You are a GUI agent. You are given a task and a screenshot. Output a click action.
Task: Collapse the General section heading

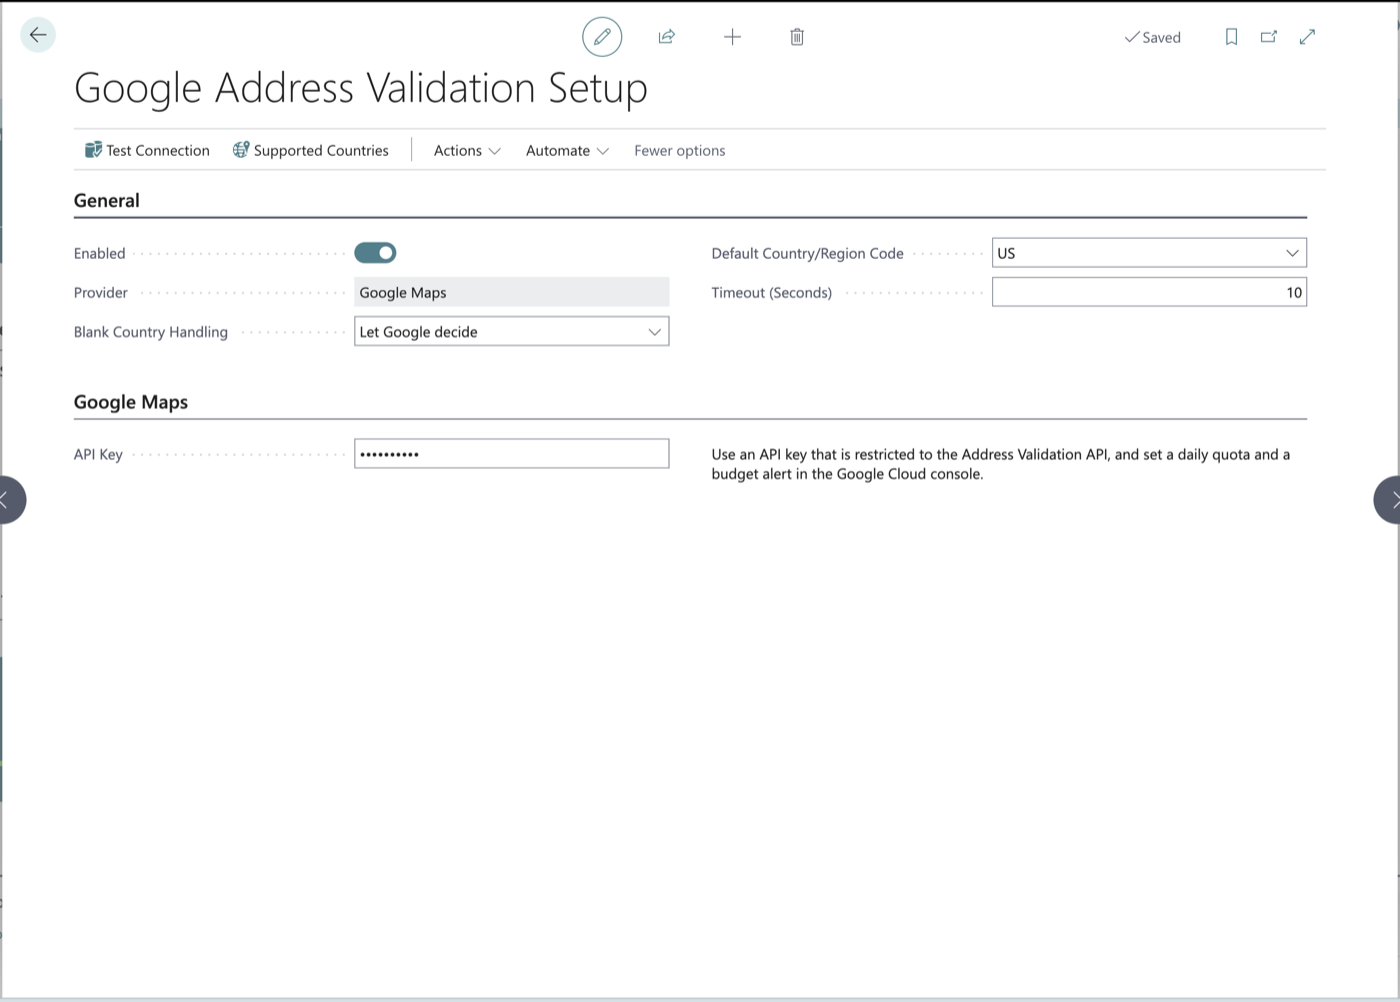tap(107, 200)
